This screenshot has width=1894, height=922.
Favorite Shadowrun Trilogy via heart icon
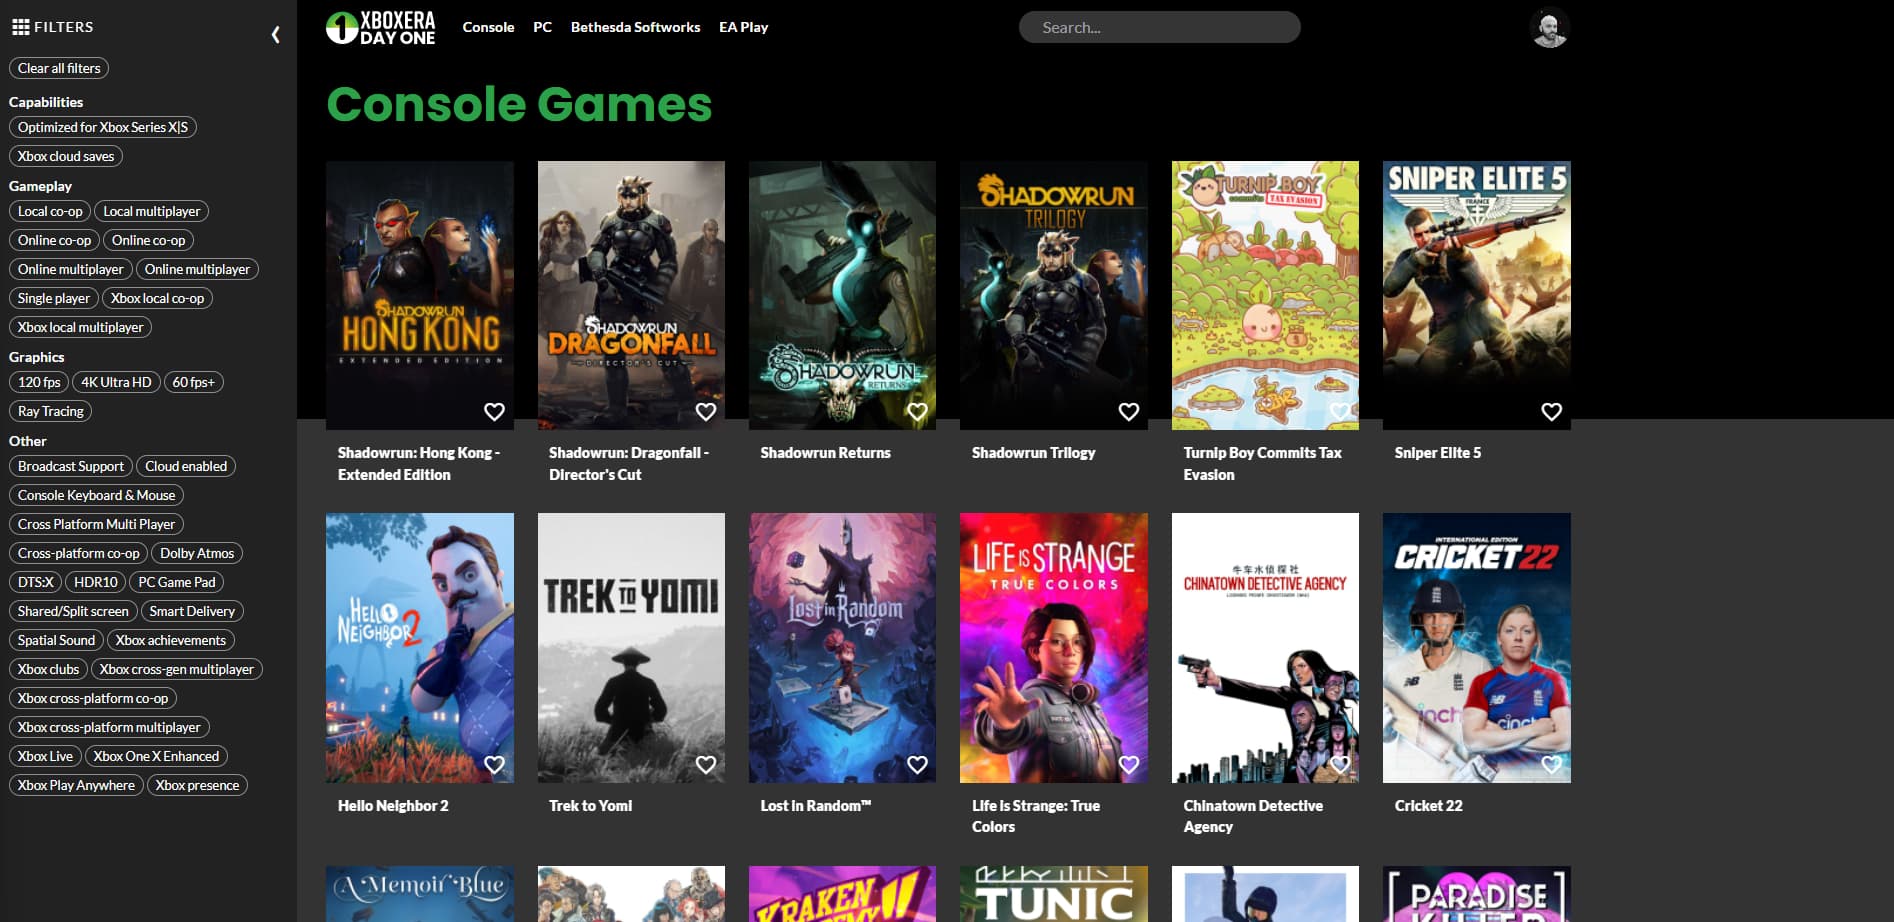pos(1129,412)
